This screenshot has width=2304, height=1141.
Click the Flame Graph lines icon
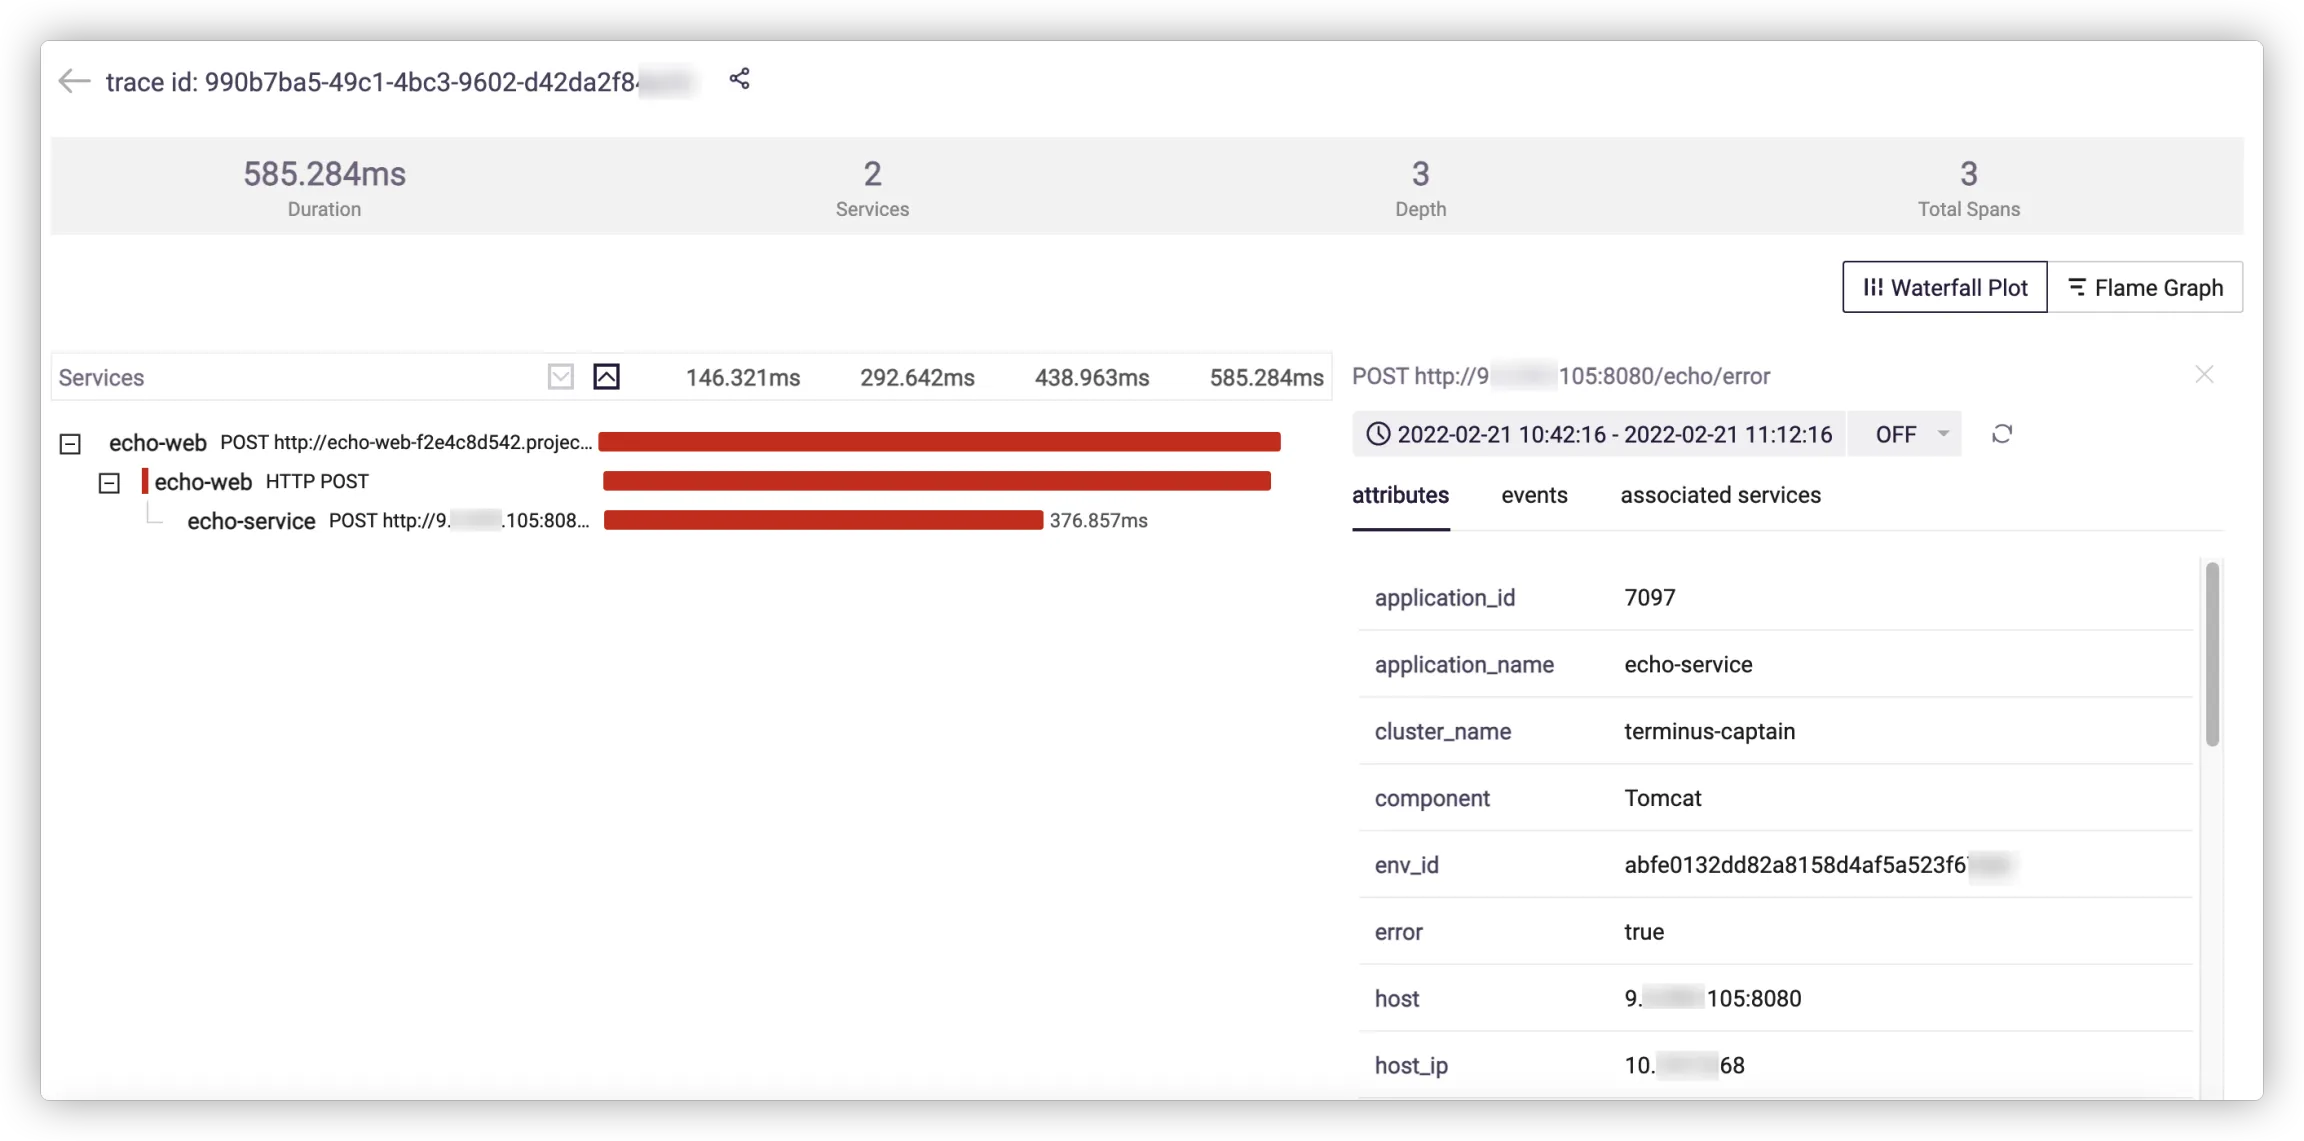[2077, 288]
